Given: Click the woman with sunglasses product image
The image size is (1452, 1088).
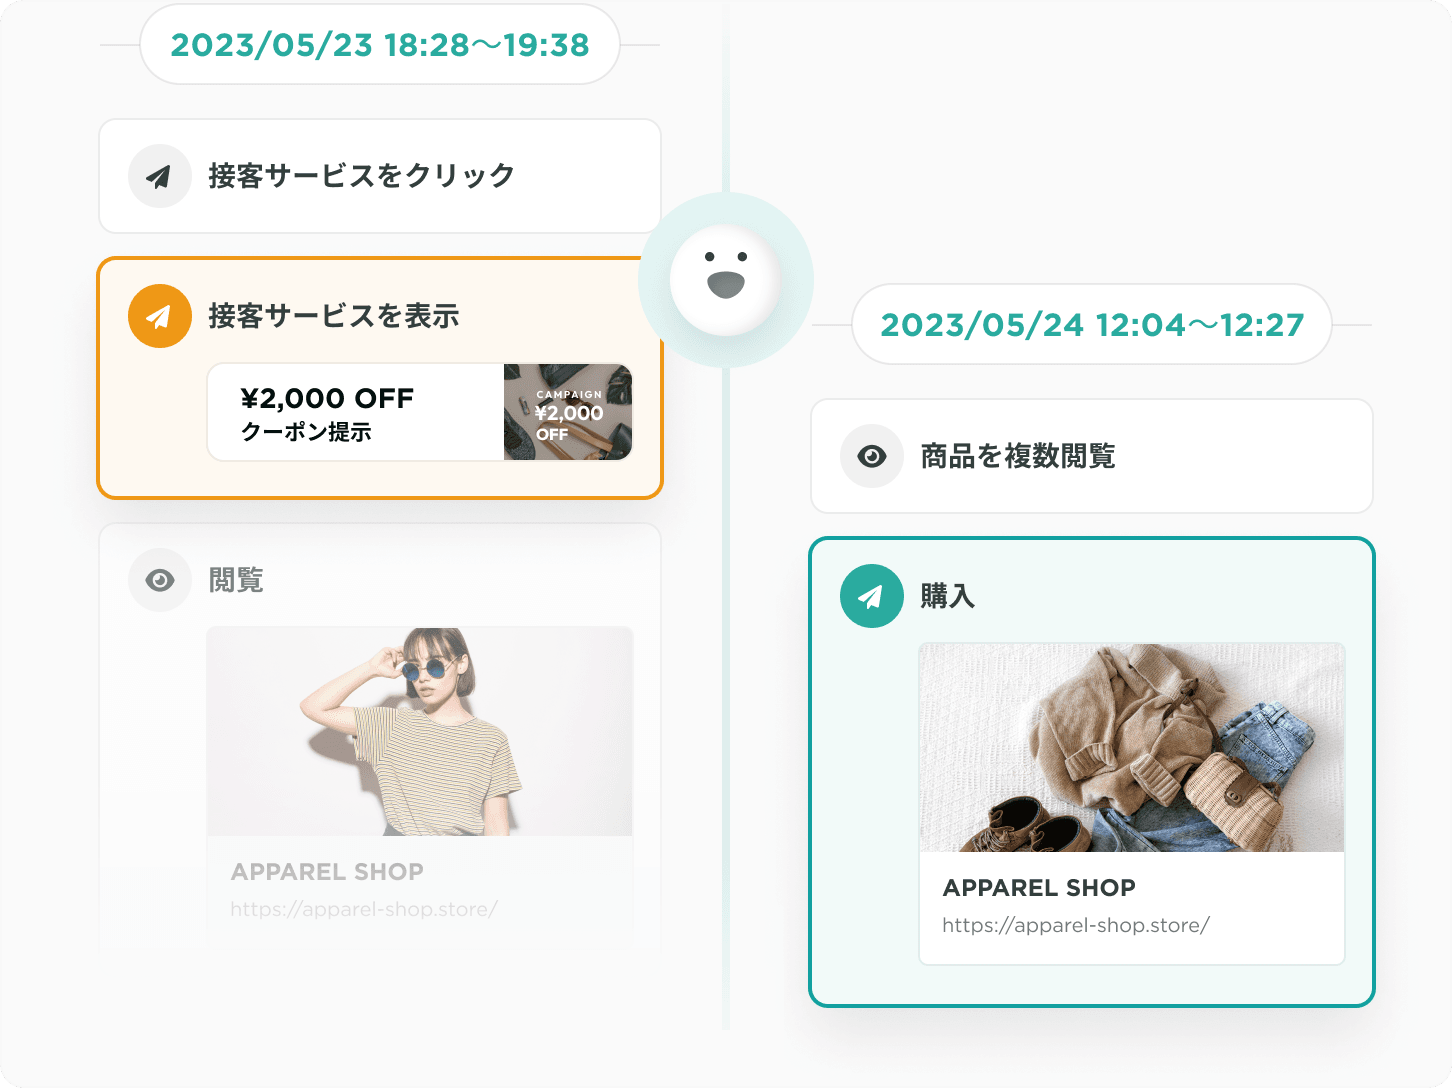Looking at the screenshot, I should tap(420, 732).
